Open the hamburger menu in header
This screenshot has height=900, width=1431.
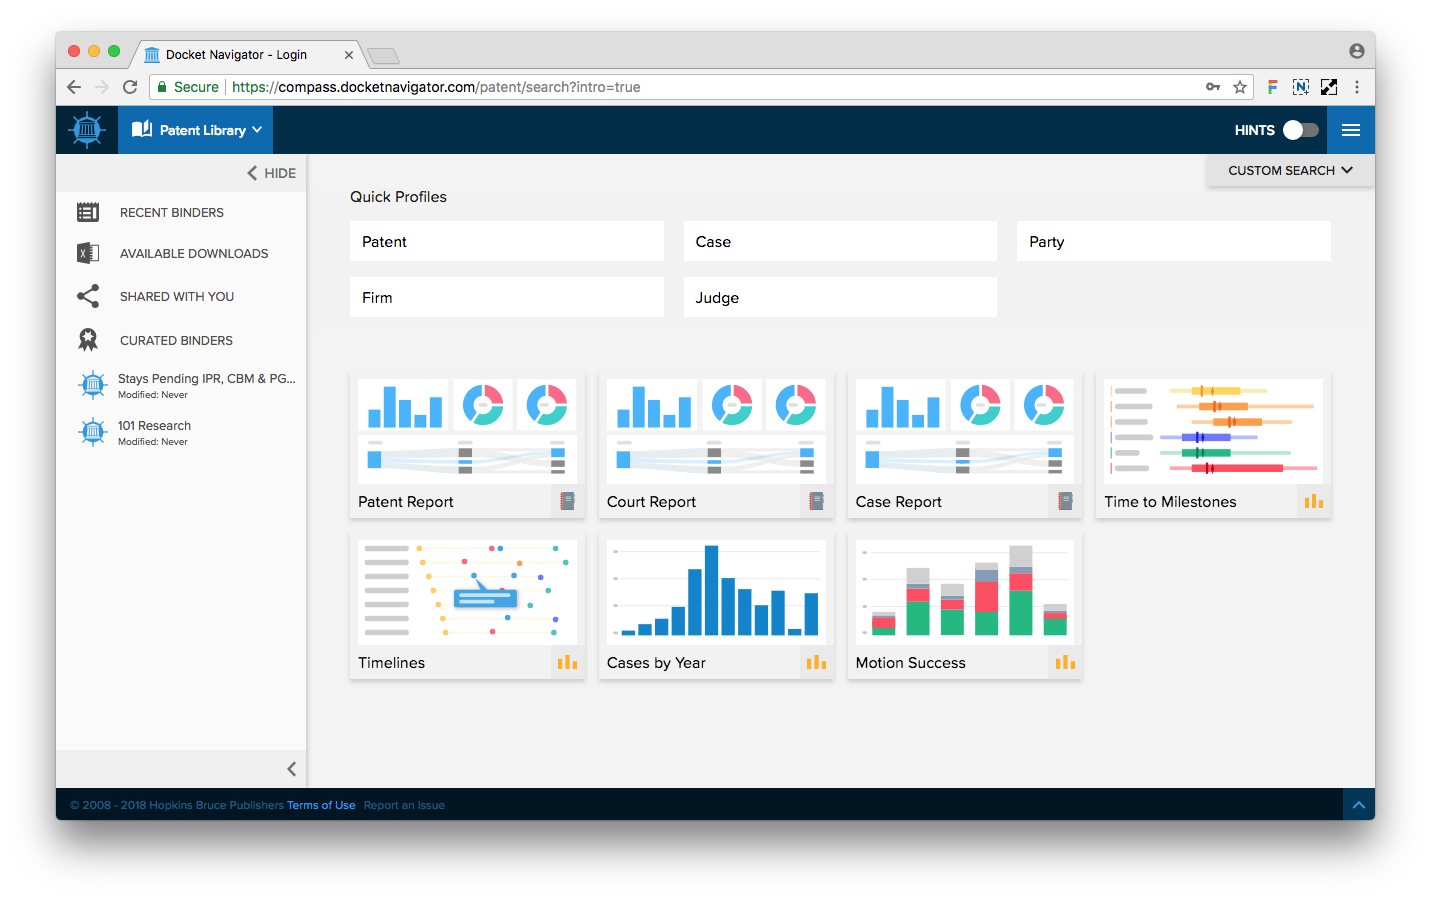coord(1351,130)
